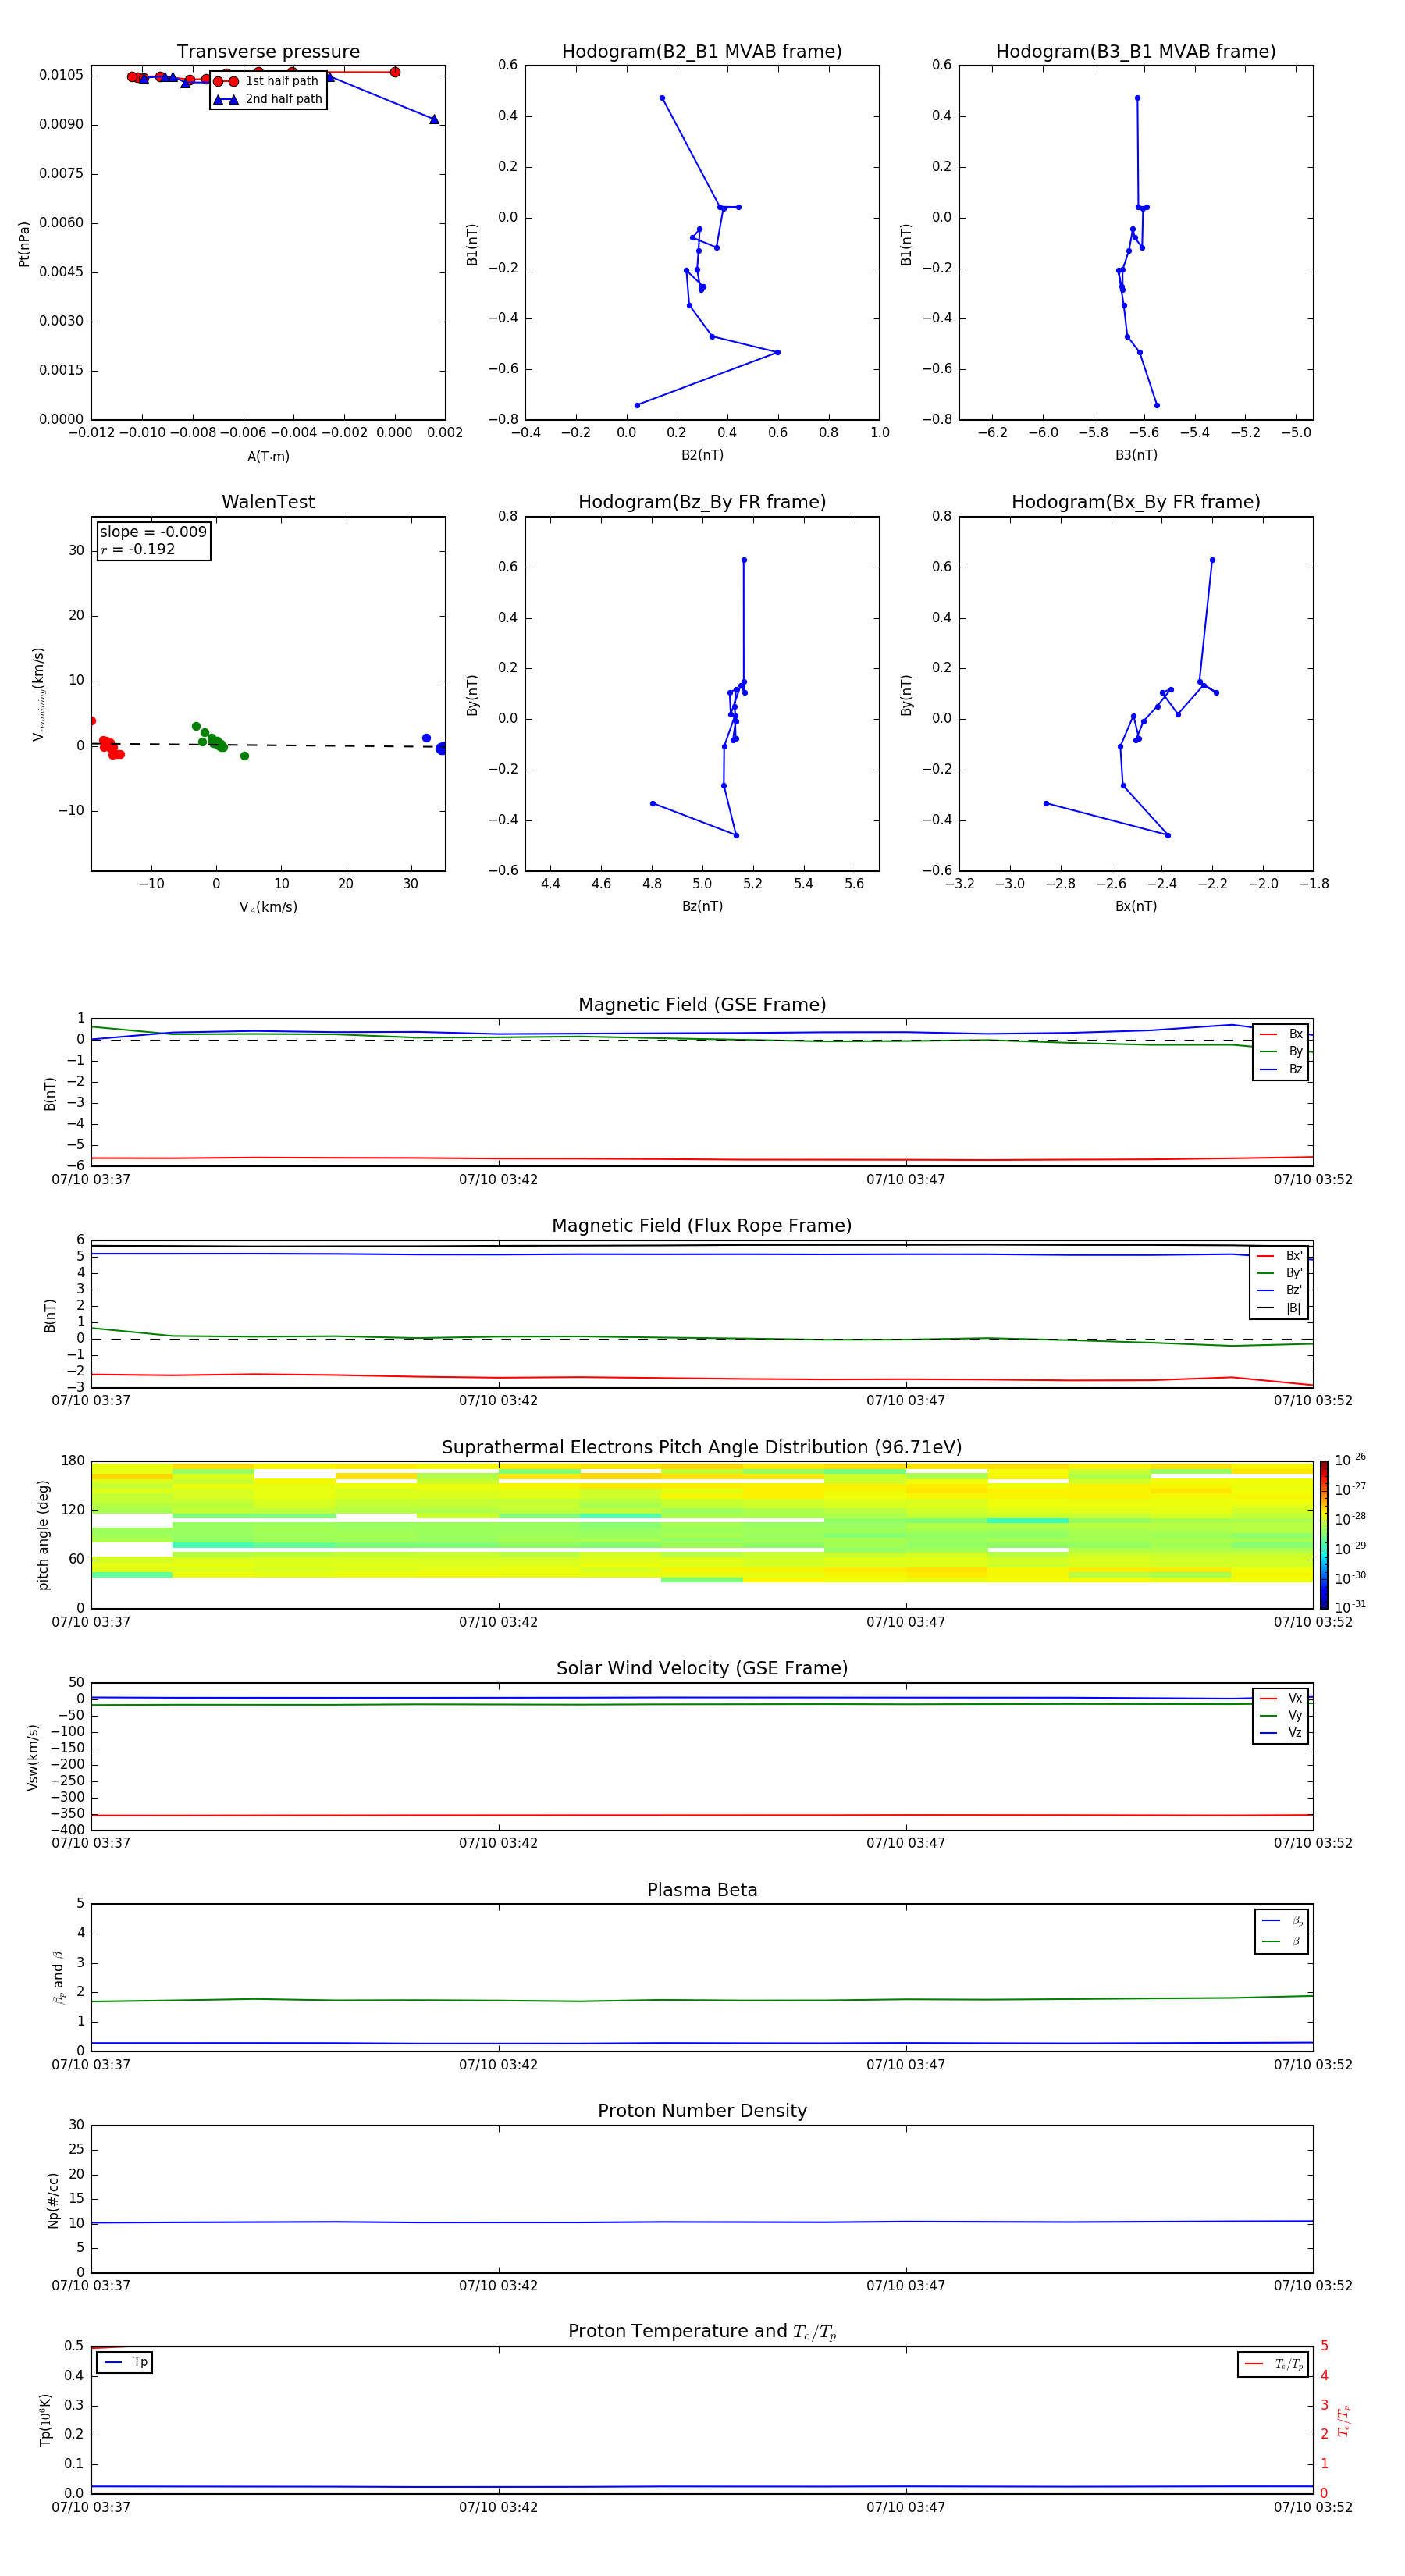This screenshot has height=2576, width=1405.
Task: Click the red Te/Tp right axis label
Action: tap(1343, 2420)
